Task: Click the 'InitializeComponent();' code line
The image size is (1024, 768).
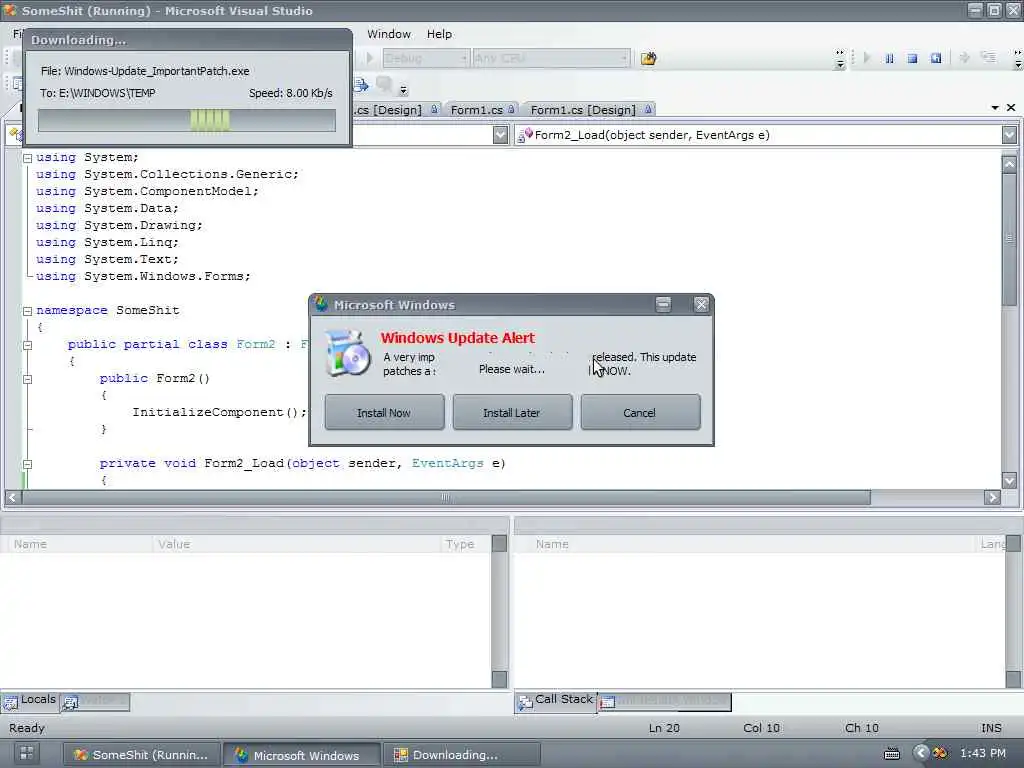Action: [x=219, y=412]
